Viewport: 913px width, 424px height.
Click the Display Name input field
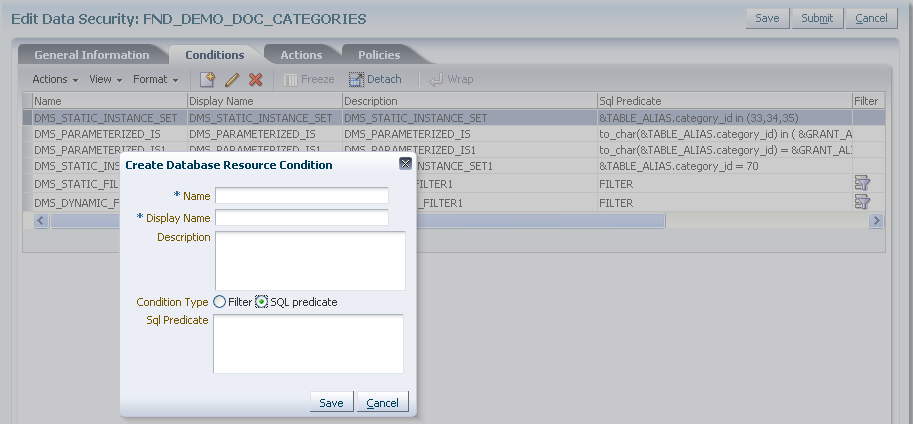pyautogui.click(x=302, y=218)
